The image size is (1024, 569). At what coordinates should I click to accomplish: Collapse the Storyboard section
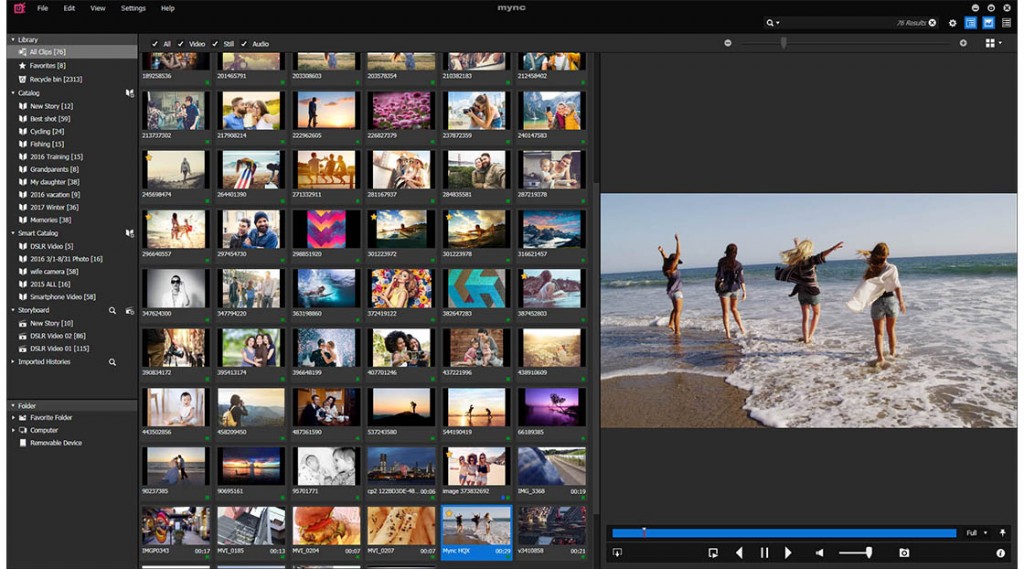click(12, 310)
